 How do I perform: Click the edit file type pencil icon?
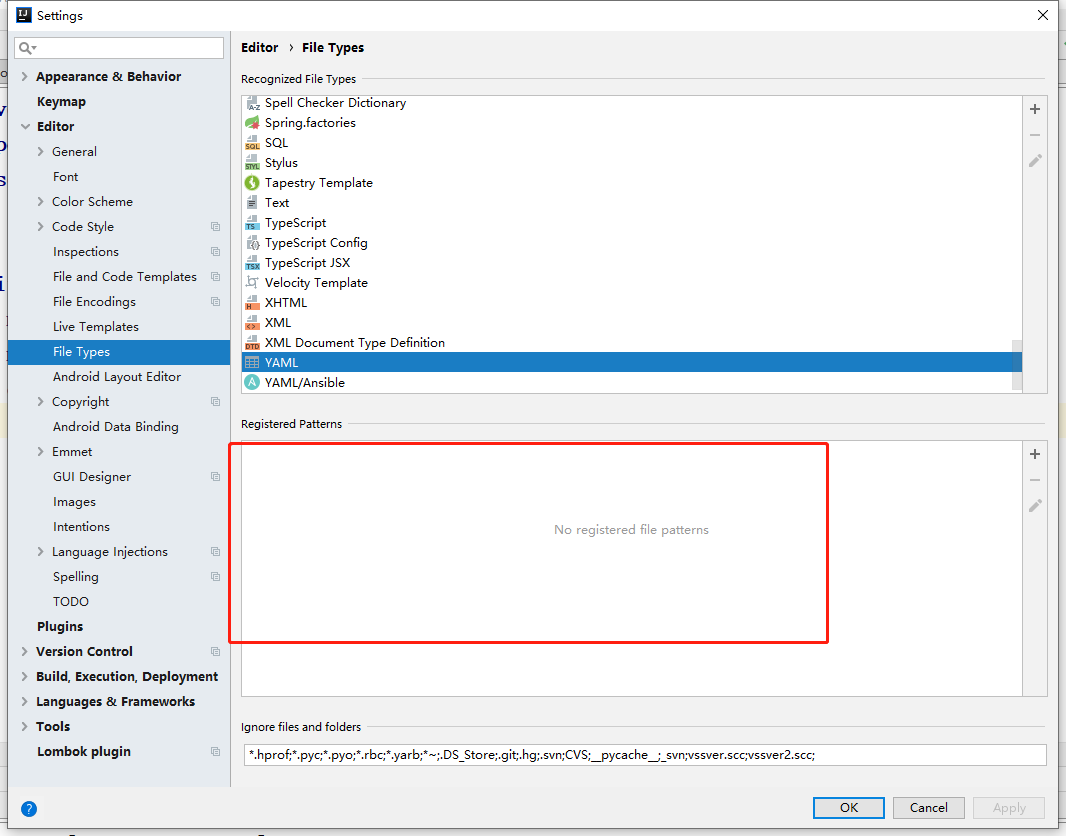(1035, 161)
